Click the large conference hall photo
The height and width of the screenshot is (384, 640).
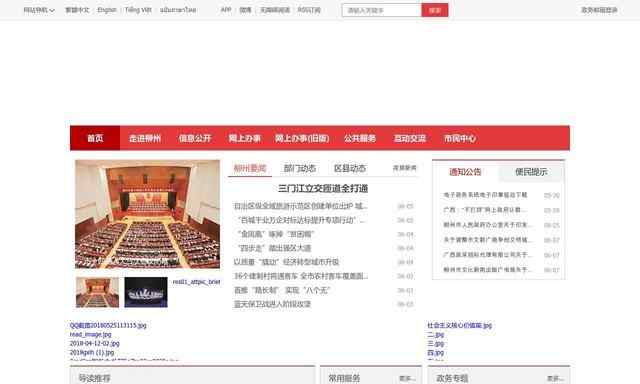147,214
